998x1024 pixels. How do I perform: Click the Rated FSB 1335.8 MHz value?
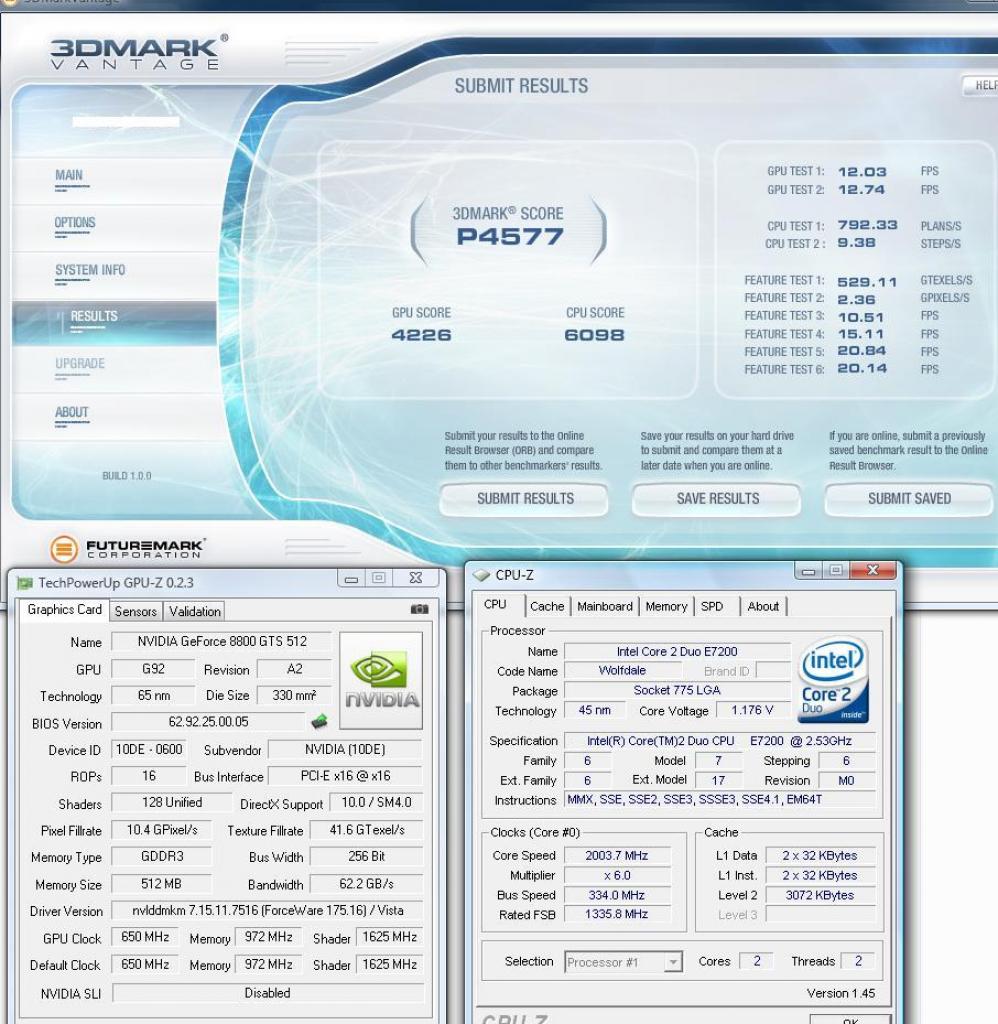click(617, 915)
